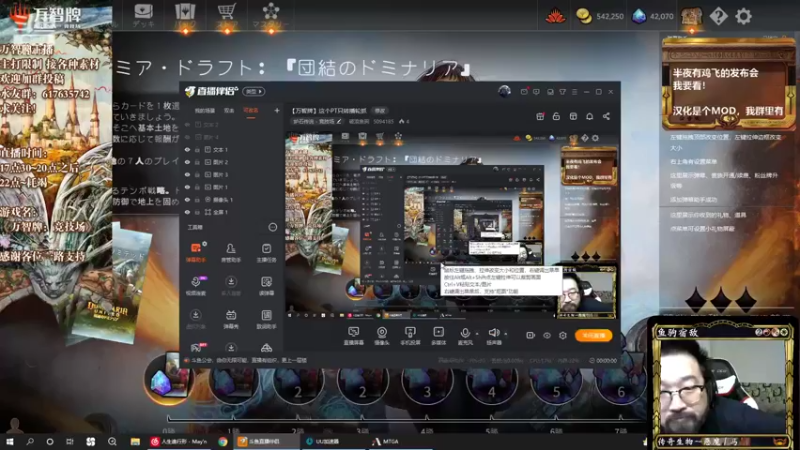Open the user avatar in companion title bar
Screen dimensions: 800x450
505,91
